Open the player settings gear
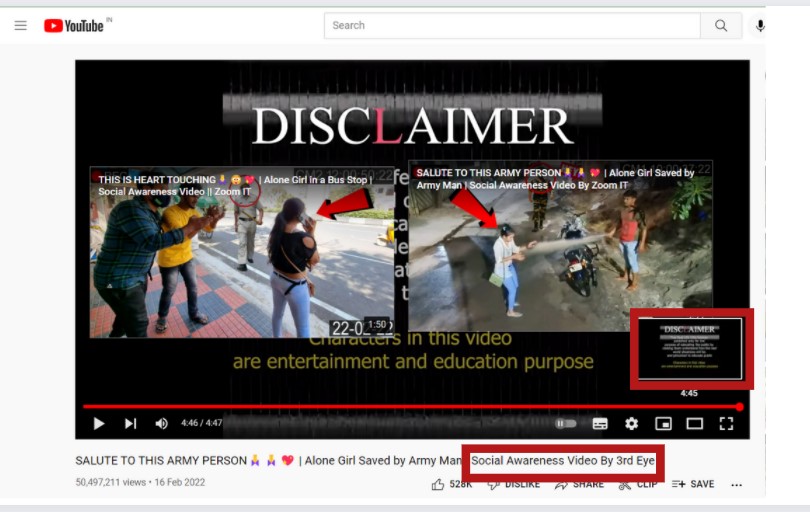810x512 pixels. coord(631,424)
